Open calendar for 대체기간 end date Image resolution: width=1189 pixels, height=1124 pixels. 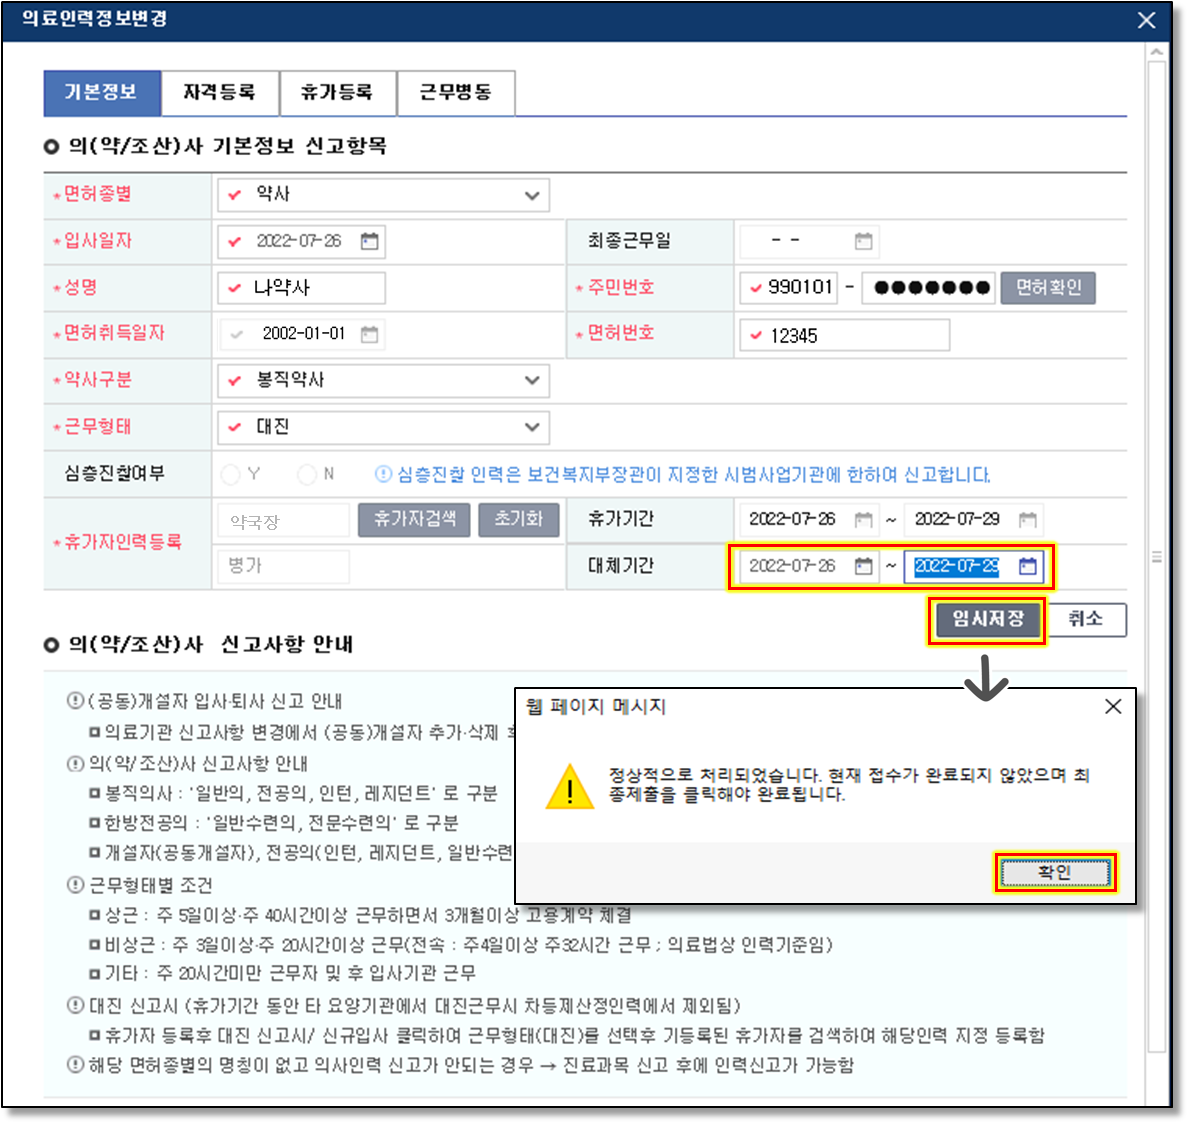[1027, 566]
